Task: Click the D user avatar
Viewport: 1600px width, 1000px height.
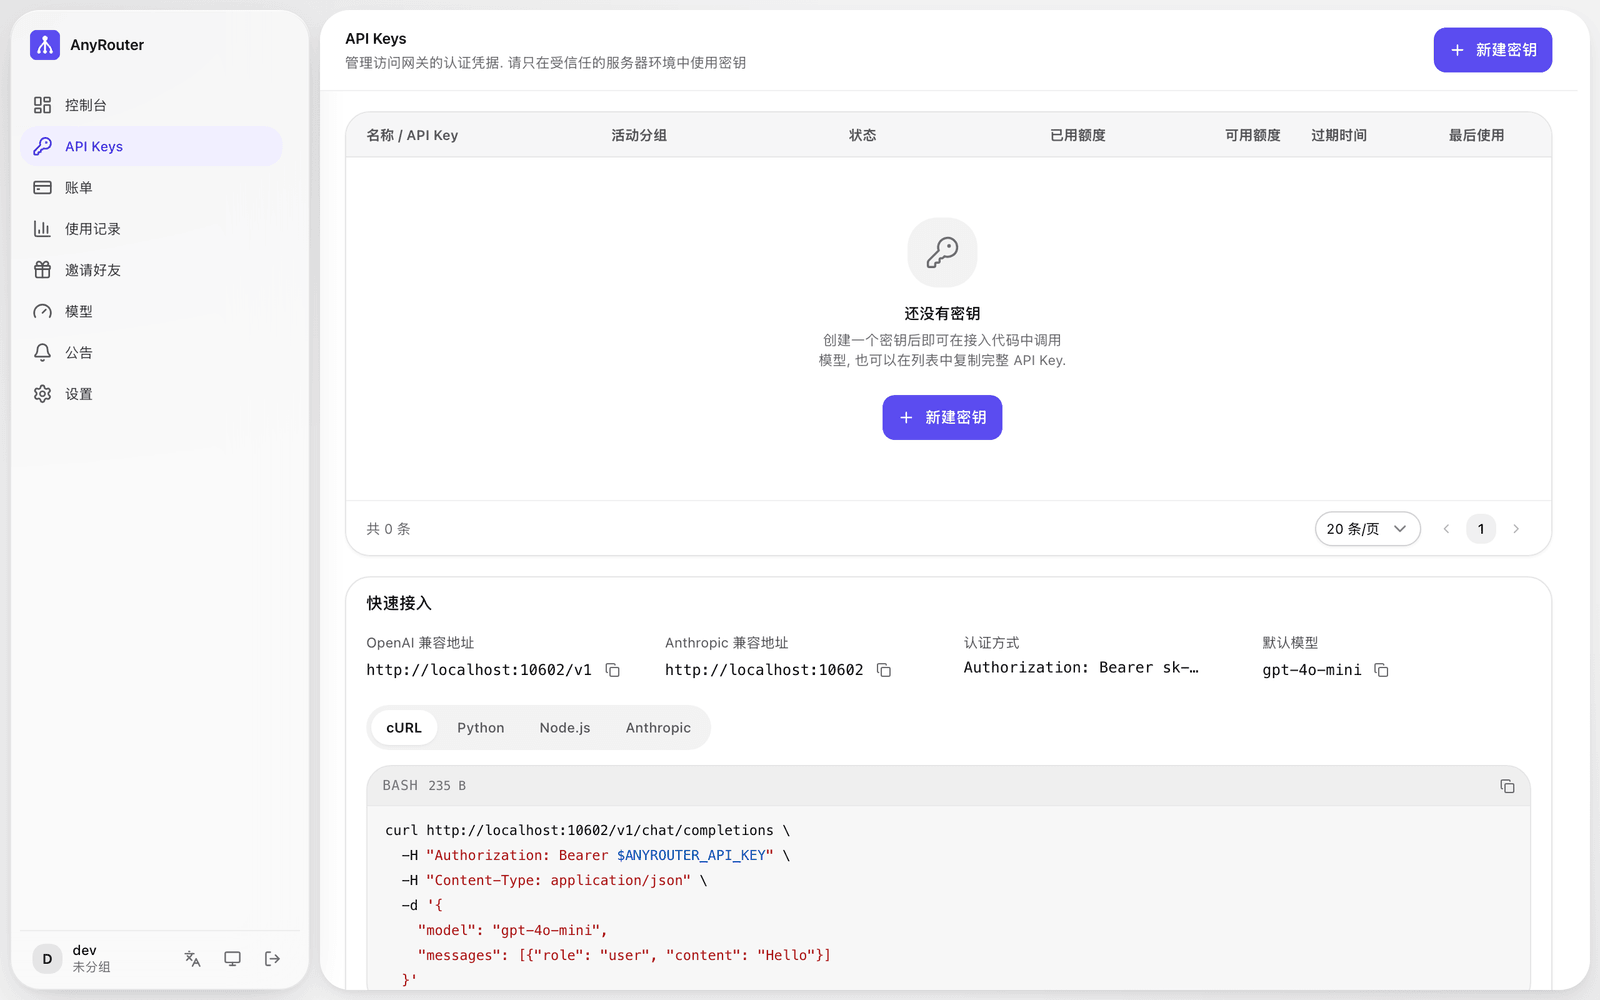Action: [x=47, y=959]
